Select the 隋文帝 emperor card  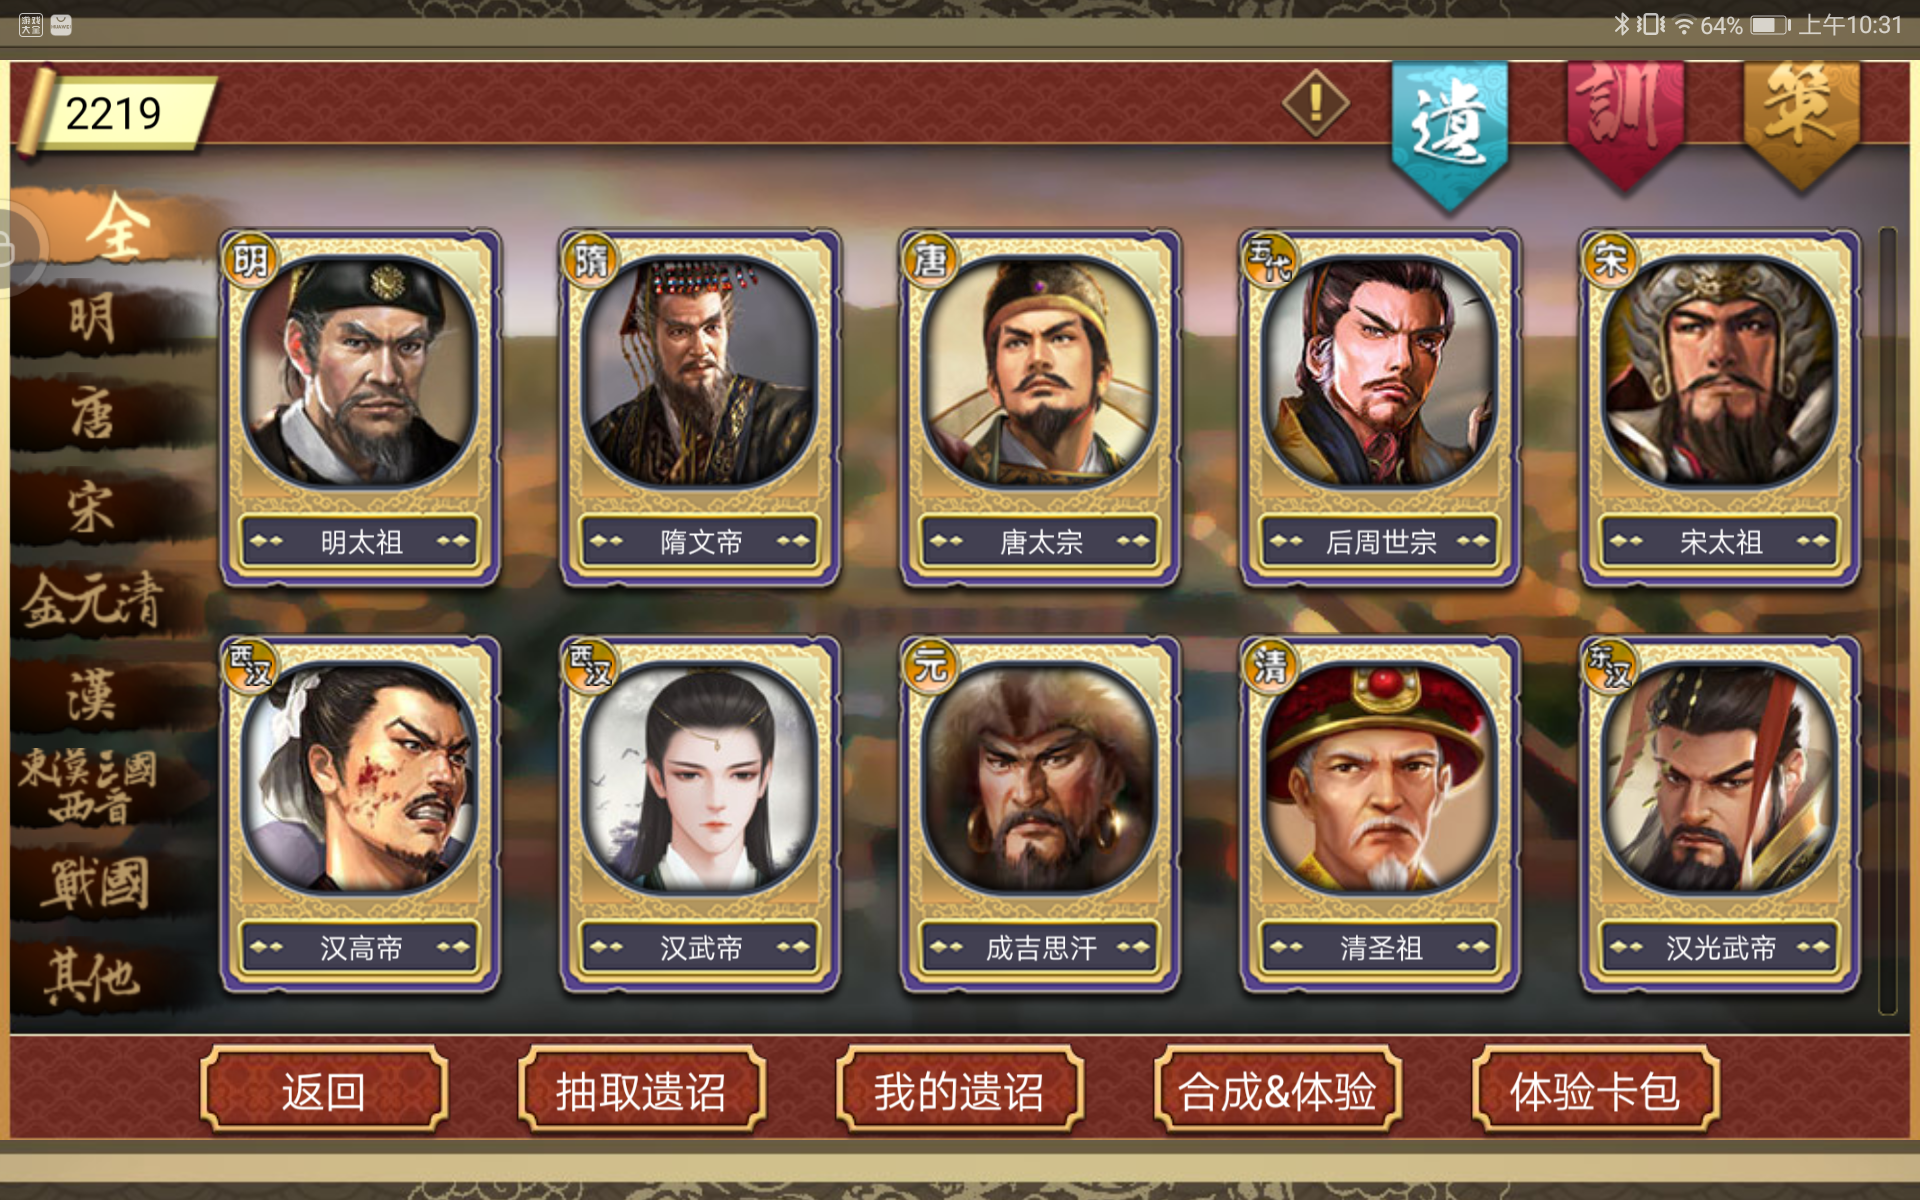(x=700, y=408)
